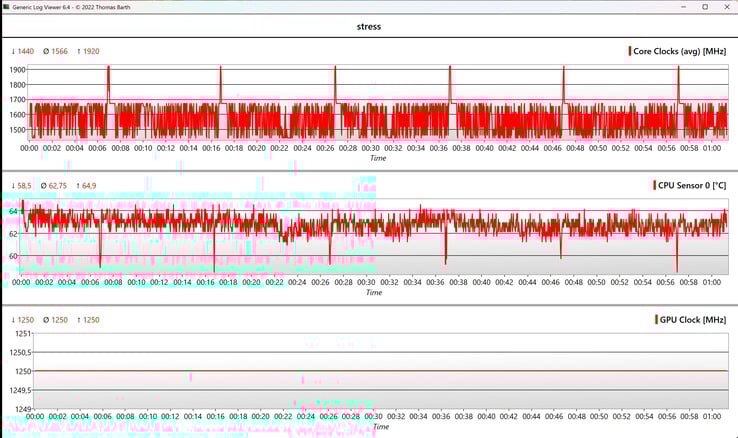Click the 00:50 tick on GPU Clock time axis
Image resolution: width=738 pixels, height=438 pixels.
599,416
